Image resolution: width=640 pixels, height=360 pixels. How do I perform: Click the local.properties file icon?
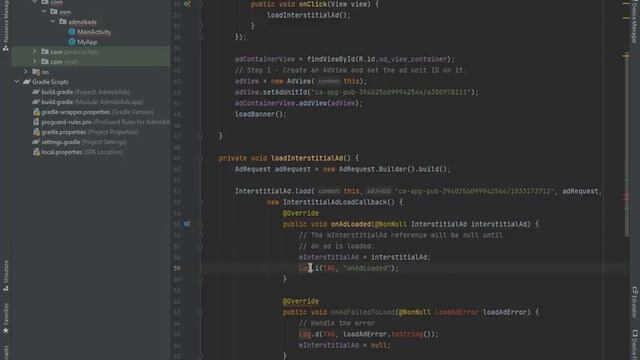point(36,152)
